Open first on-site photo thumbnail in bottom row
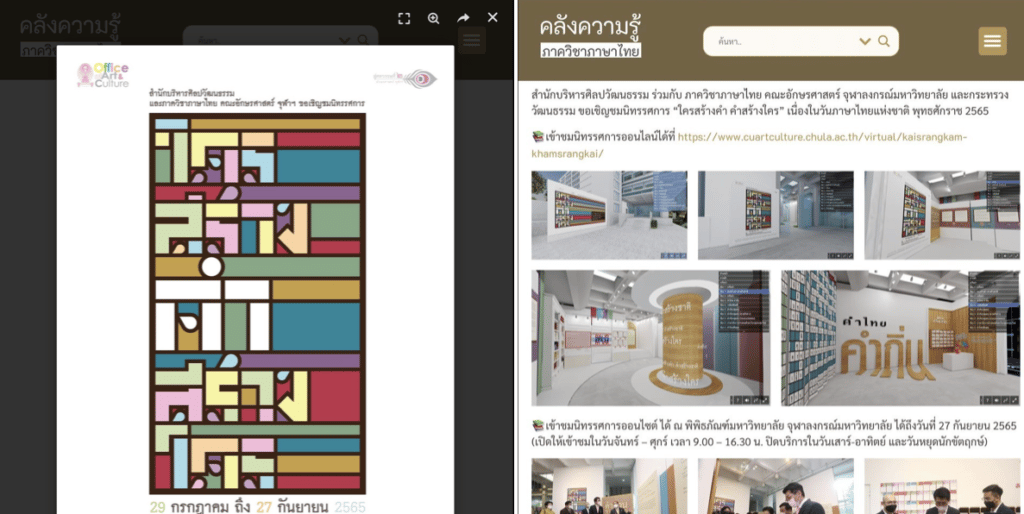Screen dimensions: 1024x514 click(609, 486)
